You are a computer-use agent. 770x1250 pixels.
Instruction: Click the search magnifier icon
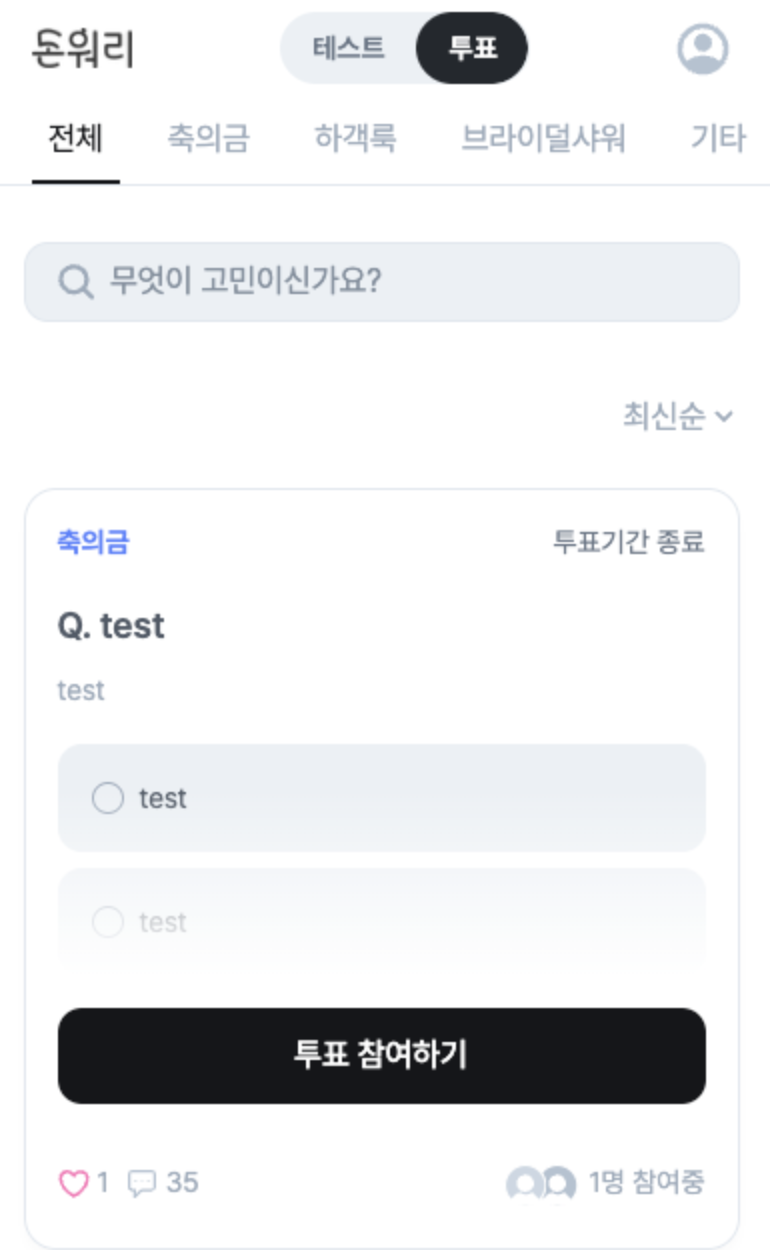click(75, 281)
